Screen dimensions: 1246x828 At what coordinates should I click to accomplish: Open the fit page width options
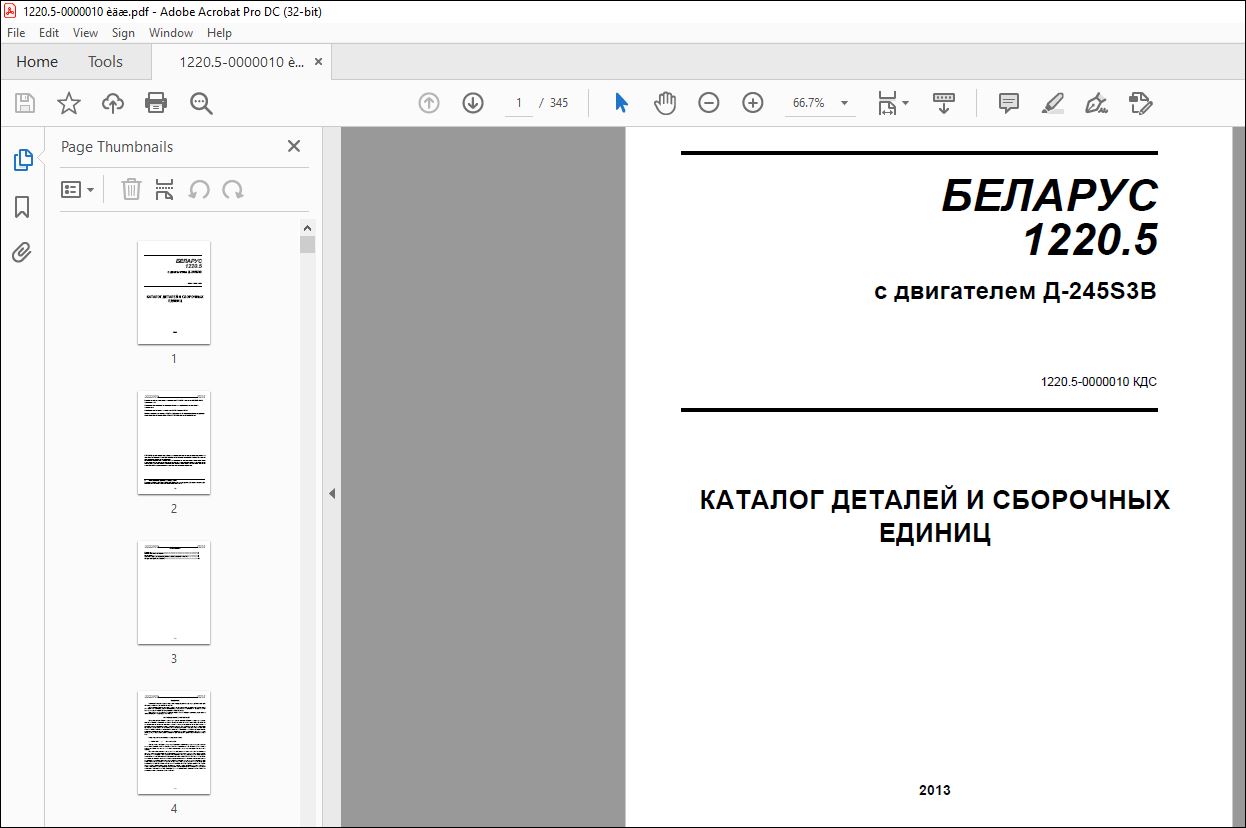[x=893, y=103]
